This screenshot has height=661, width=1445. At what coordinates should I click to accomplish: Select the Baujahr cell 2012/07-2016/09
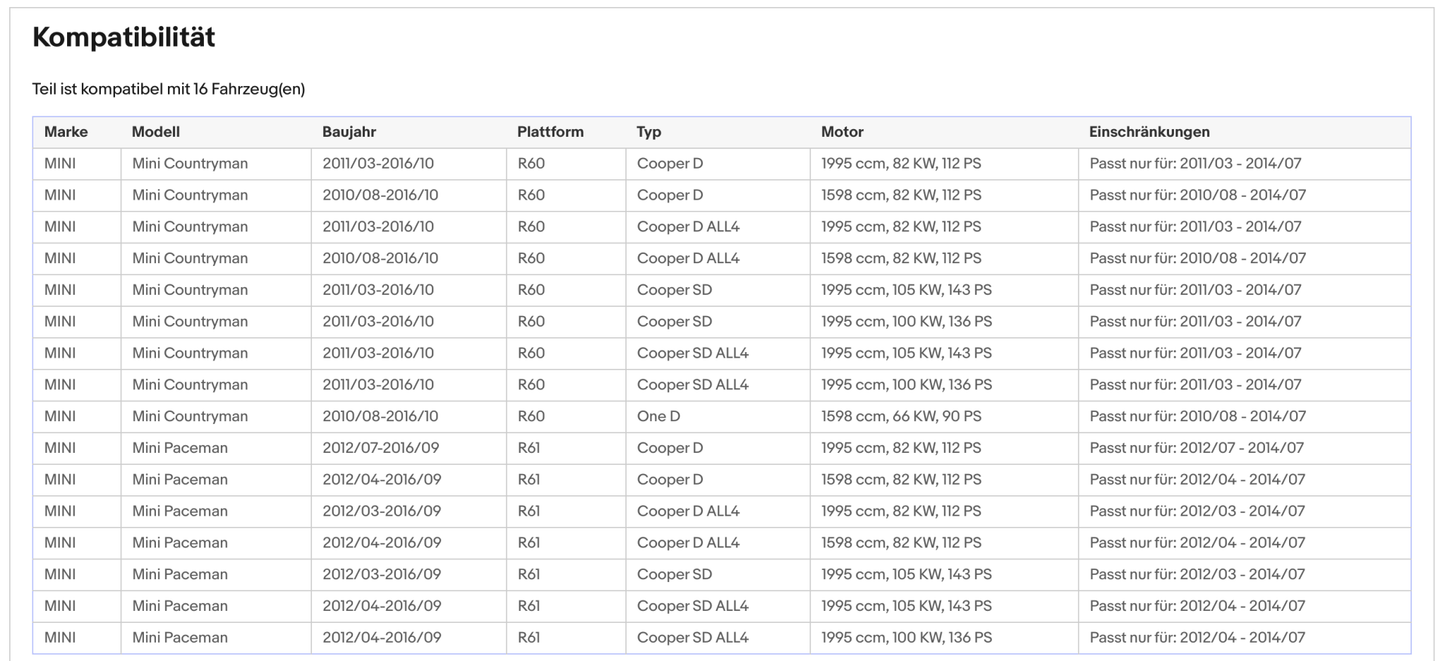[381, 448]
